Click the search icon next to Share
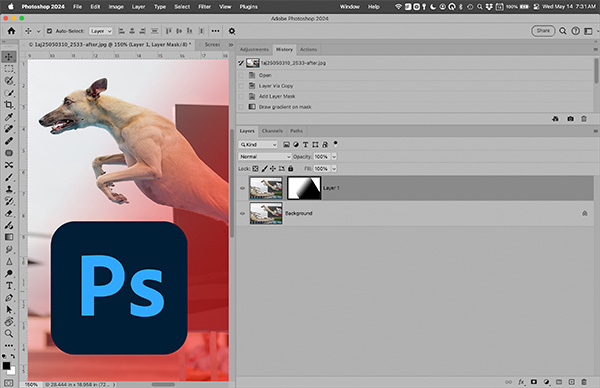Screen dimensions: 600x388 click(x=562, y=31)
